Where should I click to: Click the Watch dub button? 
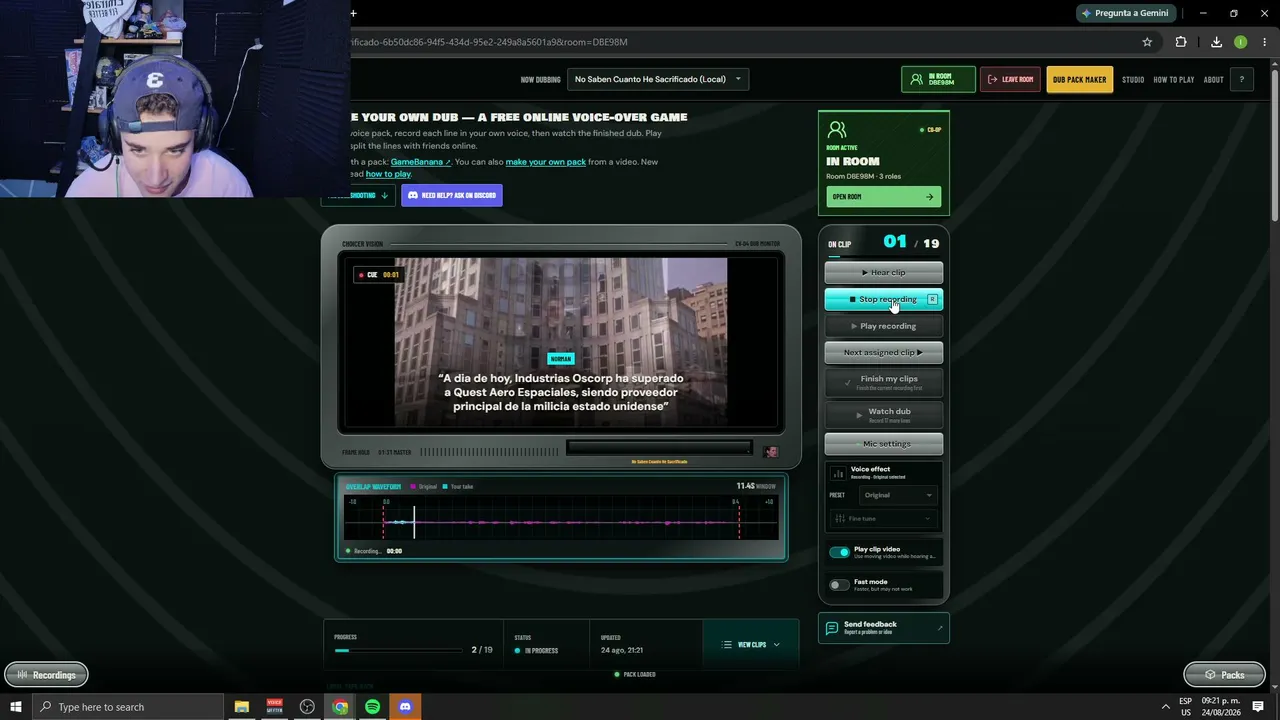(883, 414)
